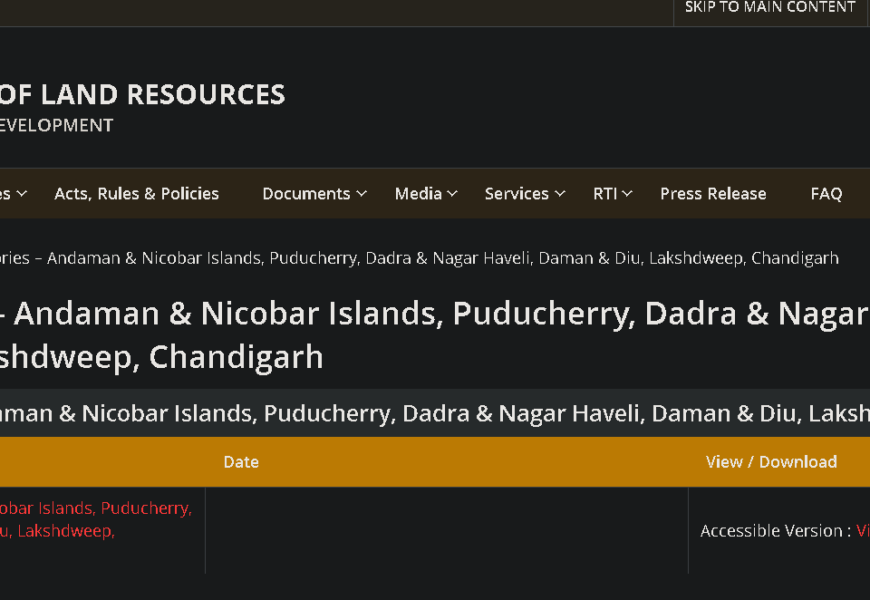Expand the chevron arrow beside Documents
The width and height of the screenshot is (870, 600).
(361, 194)
